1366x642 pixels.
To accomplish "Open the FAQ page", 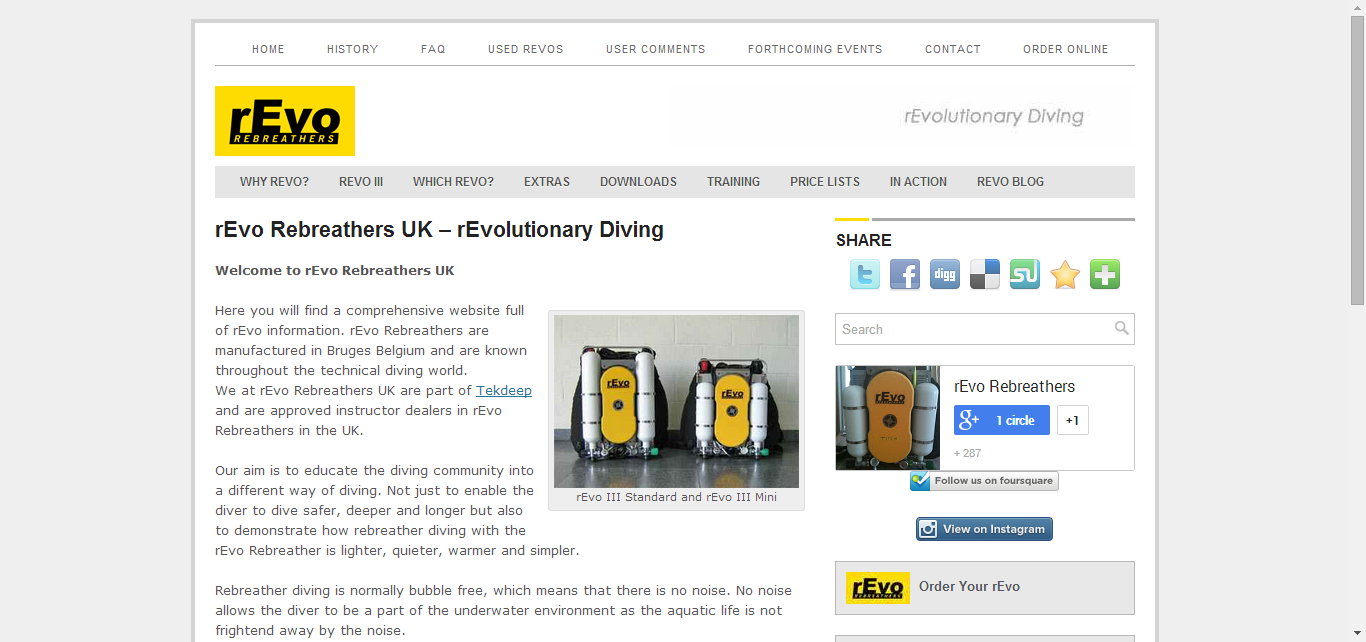I will point(433,49).
